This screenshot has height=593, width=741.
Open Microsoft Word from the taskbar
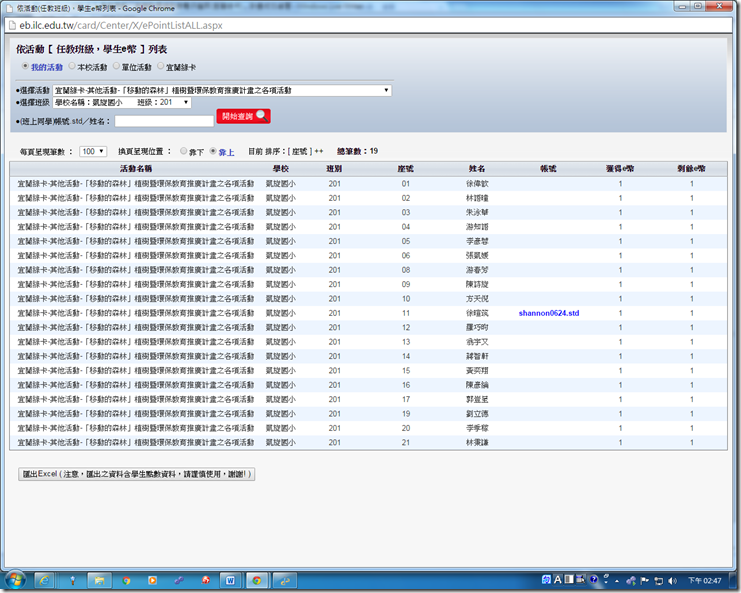click(x=229, y=579)
